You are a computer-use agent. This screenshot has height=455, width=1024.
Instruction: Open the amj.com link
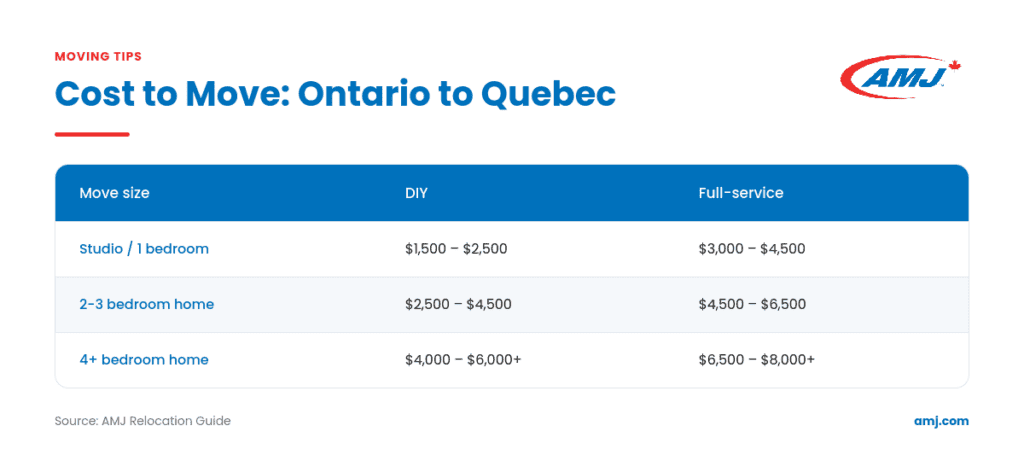point(941,421)
